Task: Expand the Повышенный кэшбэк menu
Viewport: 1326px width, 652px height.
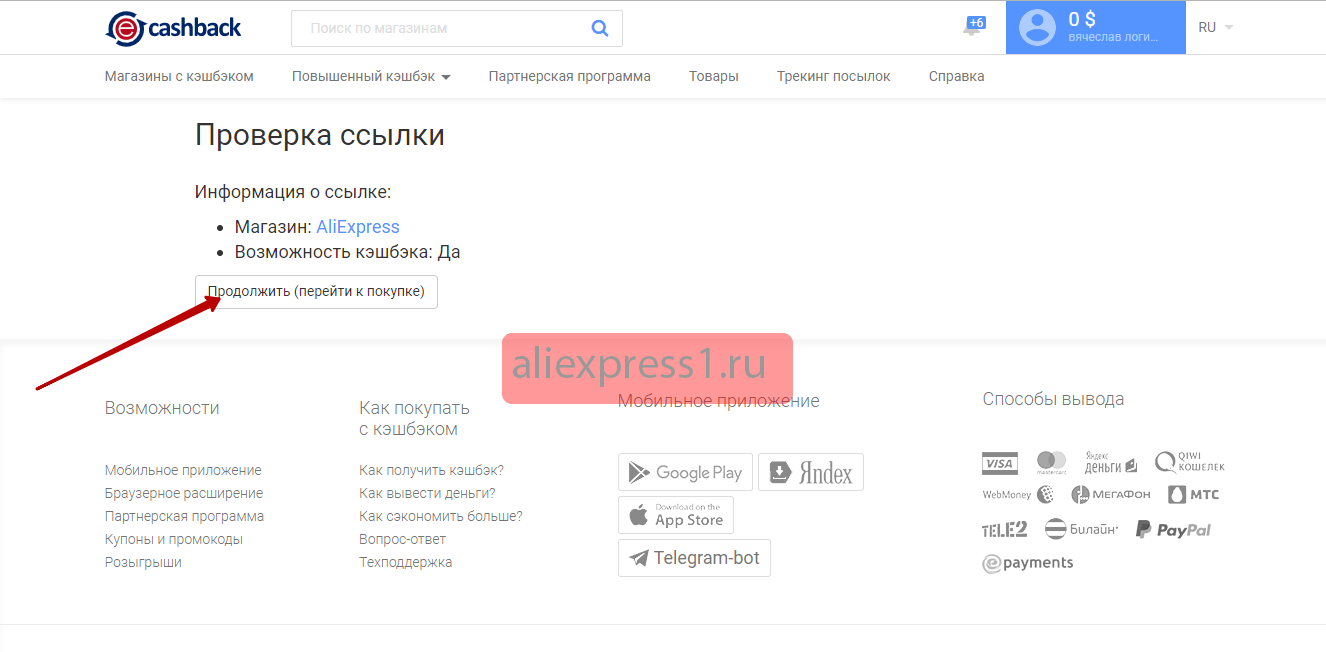Action: pyautogui.click(x=371, y=76)
